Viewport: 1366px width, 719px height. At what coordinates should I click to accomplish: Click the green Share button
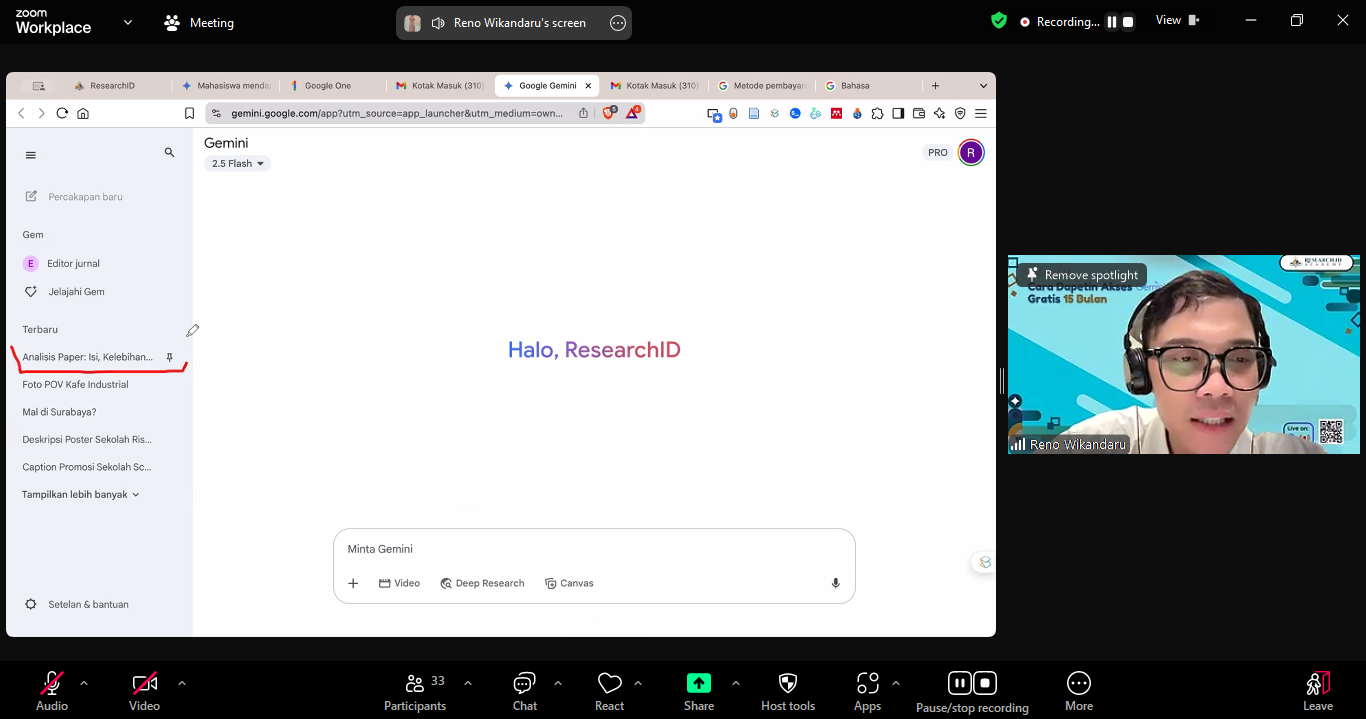coord(699,691)
